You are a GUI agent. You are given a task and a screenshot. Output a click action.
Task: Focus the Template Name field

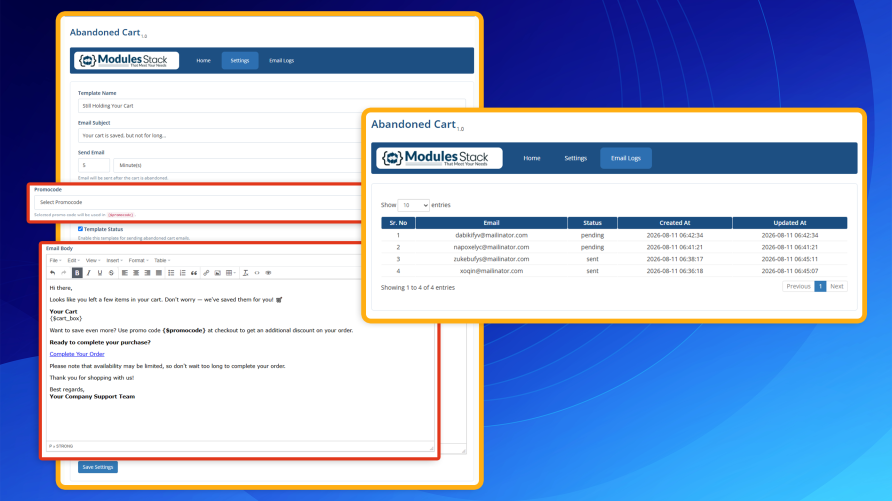click(271, 106)
